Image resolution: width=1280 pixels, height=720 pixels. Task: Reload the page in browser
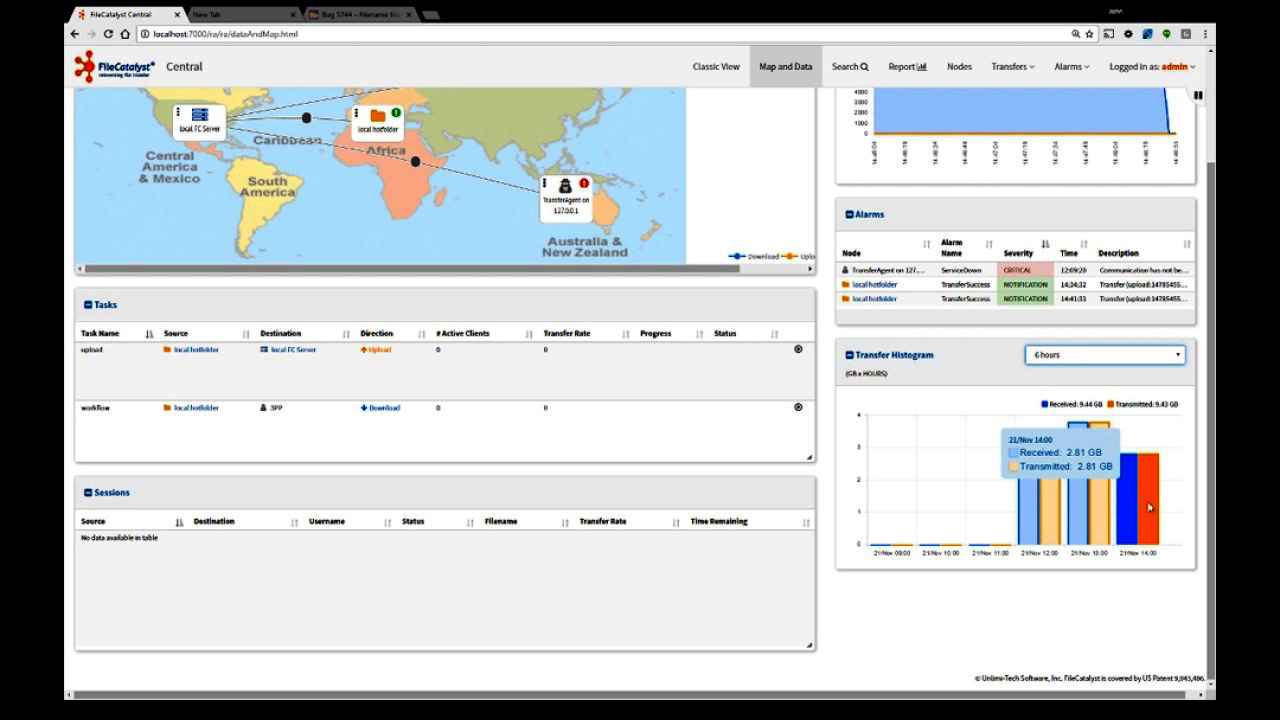(x=108, y=34)
